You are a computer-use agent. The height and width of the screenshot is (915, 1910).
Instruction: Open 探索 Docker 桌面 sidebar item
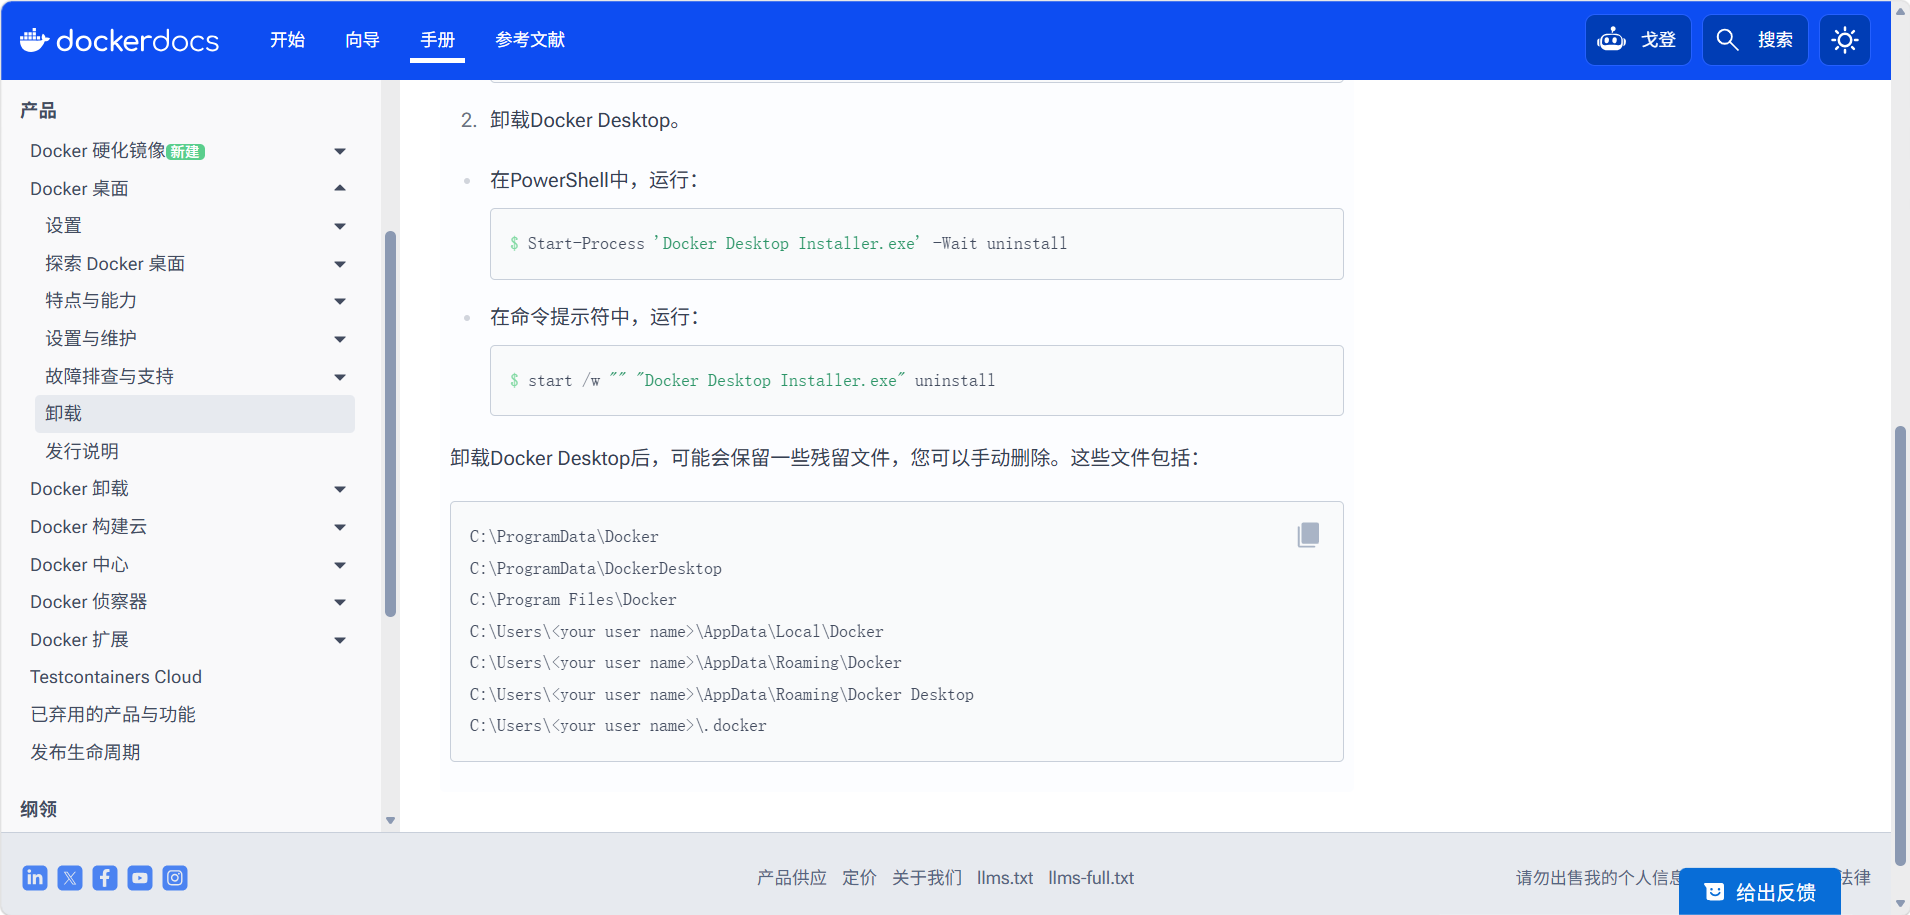click(x=115, y=264)
